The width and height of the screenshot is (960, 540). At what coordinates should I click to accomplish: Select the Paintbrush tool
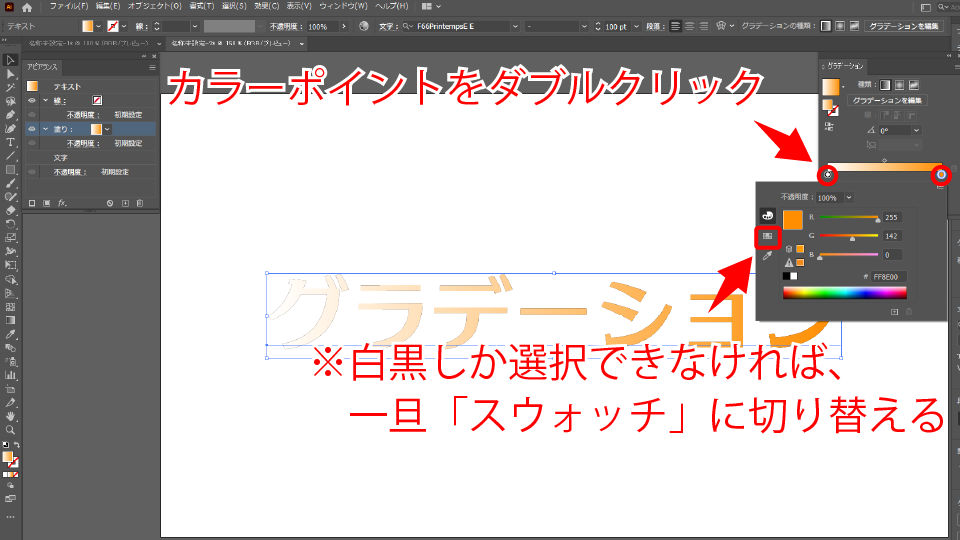[x=10, y=183]
